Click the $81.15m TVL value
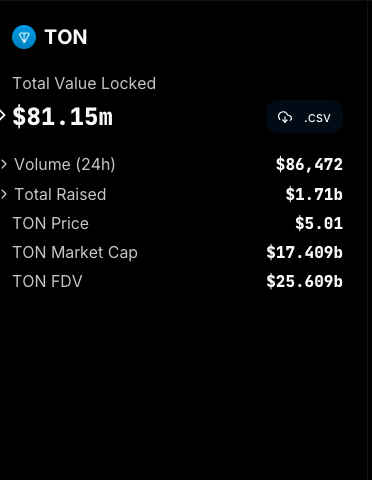 tap(63, 117)
